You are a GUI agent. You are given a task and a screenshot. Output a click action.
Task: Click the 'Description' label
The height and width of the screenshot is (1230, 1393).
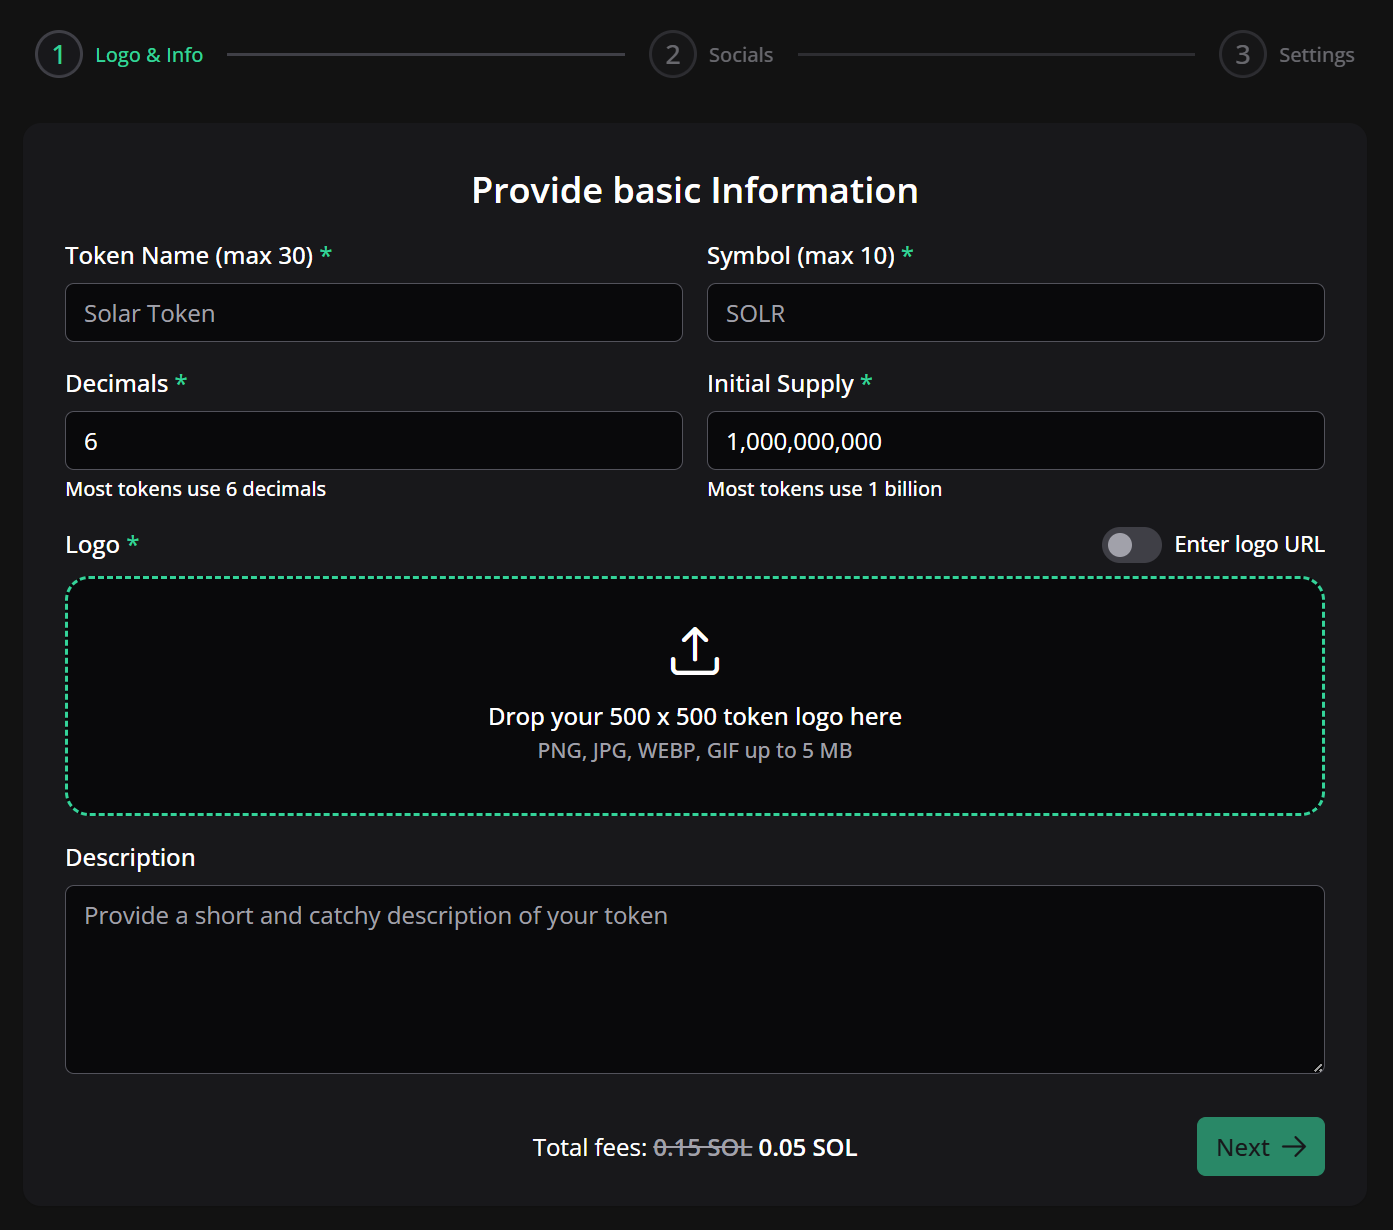tap(130, 858)
